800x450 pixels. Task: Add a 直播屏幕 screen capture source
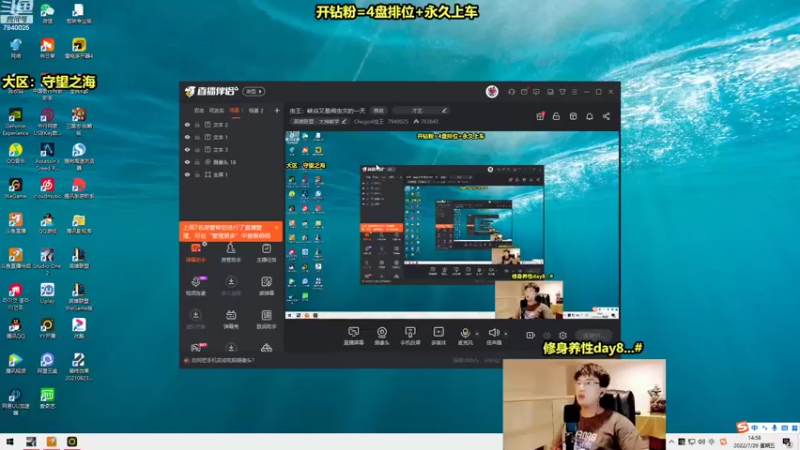(353, 336)
